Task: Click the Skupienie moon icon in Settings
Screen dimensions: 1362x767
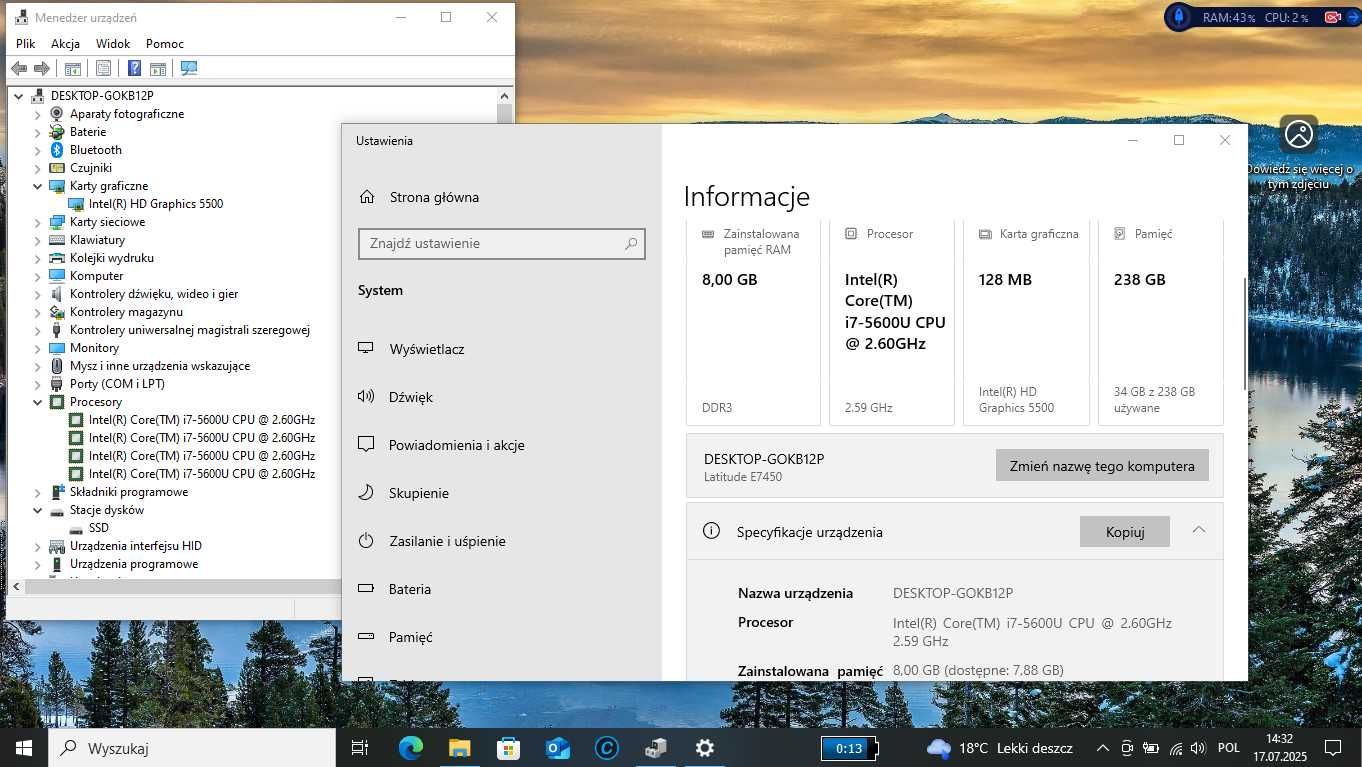Action: coord(366,493)
